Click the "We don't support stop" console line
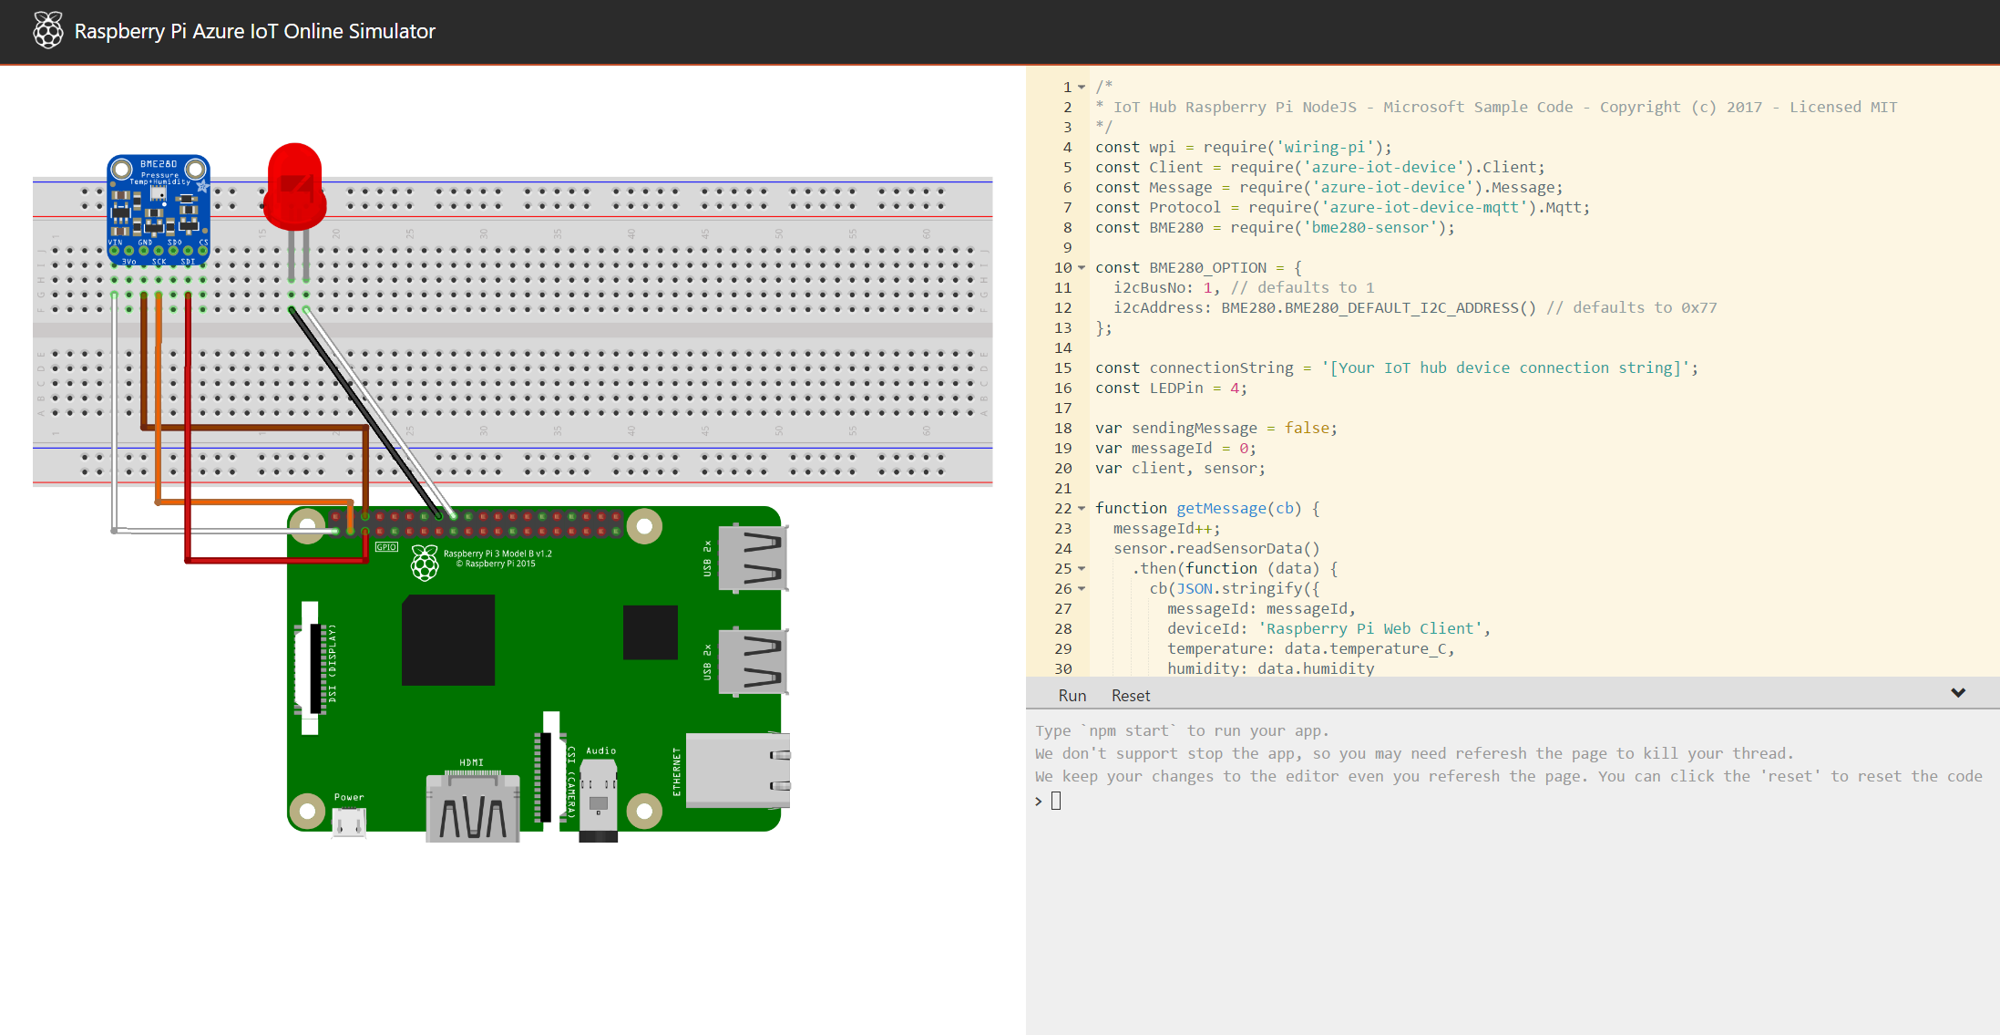2000x1035 pixels. (1415, 754)
